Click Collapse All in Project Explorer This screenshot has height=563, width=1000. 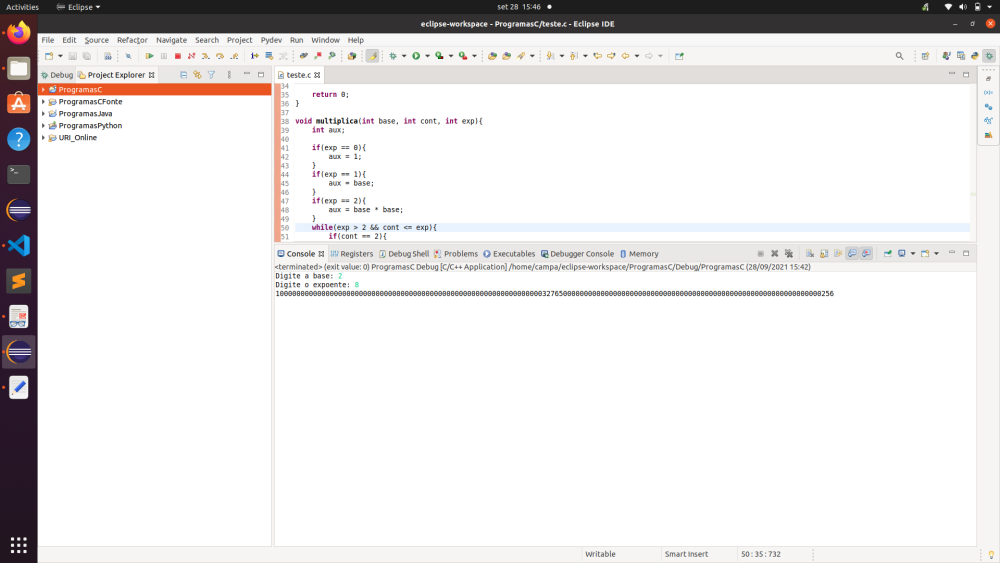click(183, 75)
